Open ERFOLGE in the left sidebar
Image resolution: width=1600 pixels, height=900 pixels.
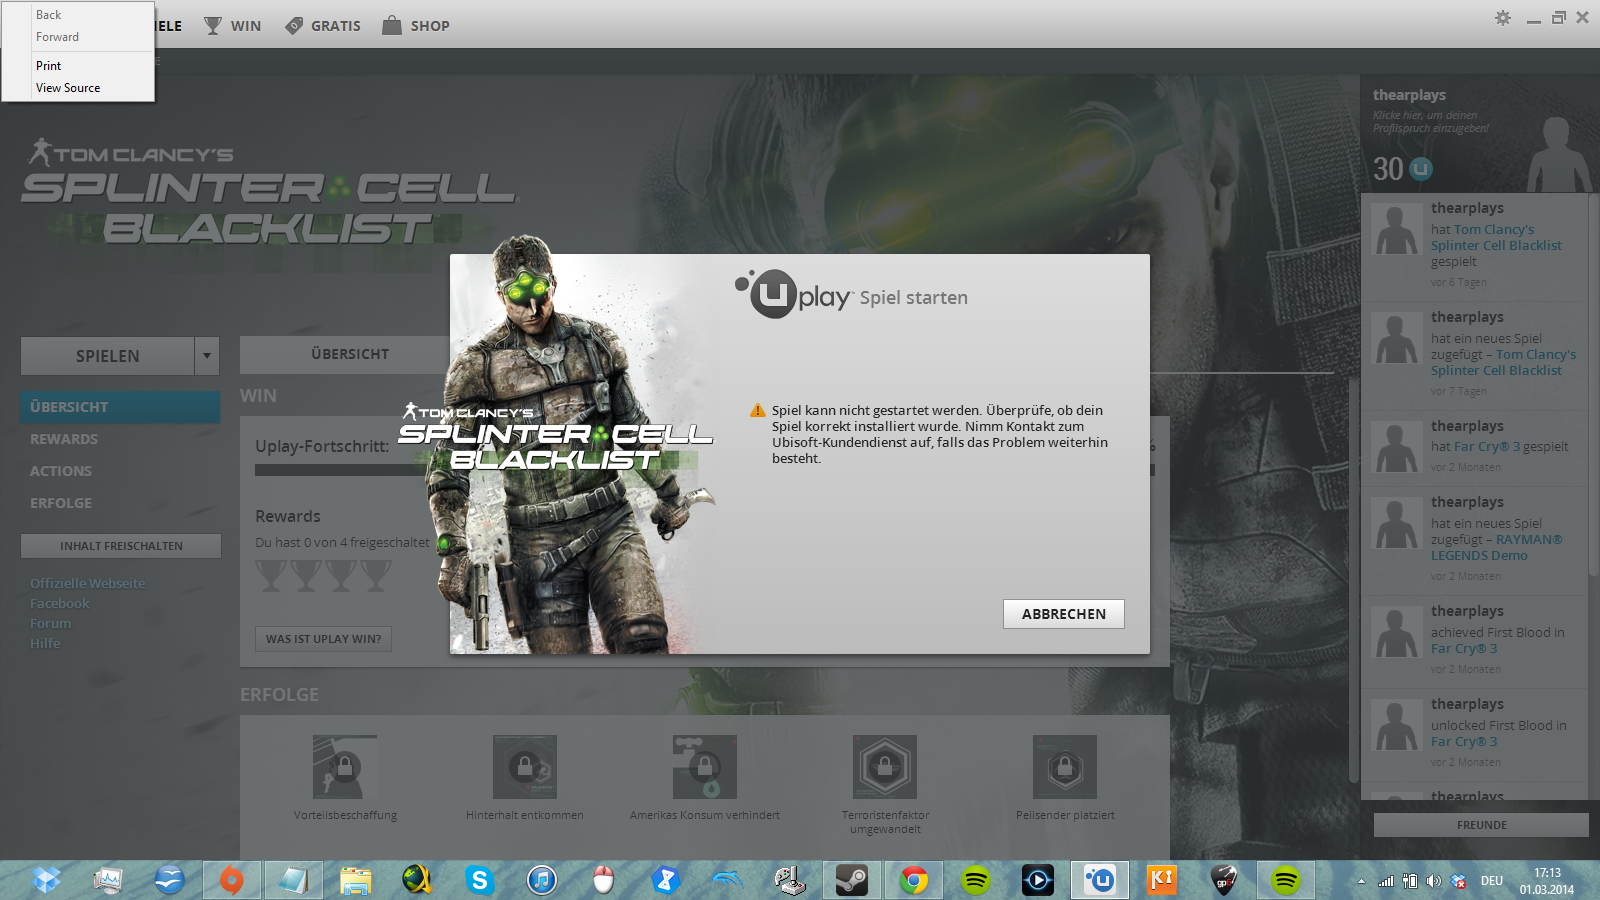[61, 503]
